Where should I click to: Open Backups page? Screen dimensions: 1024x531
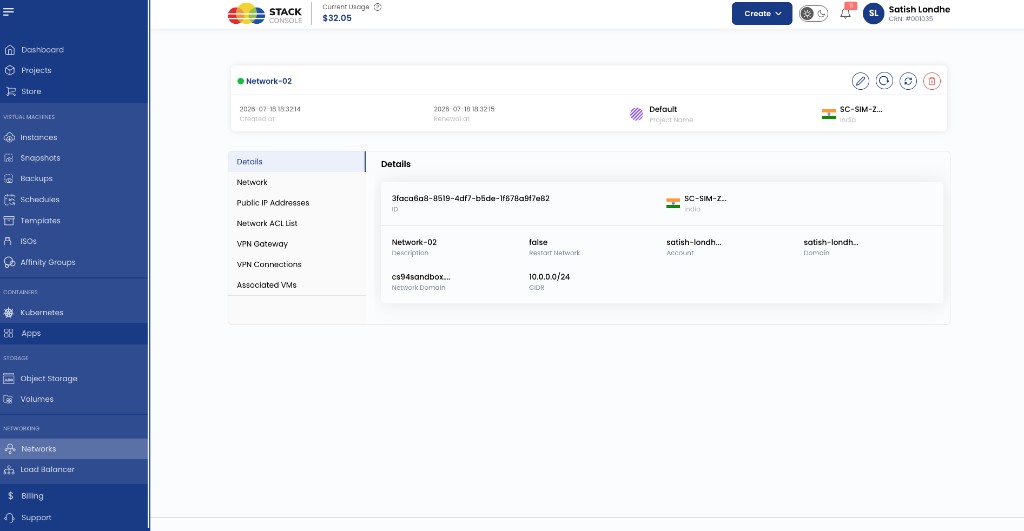coord(36,178)
